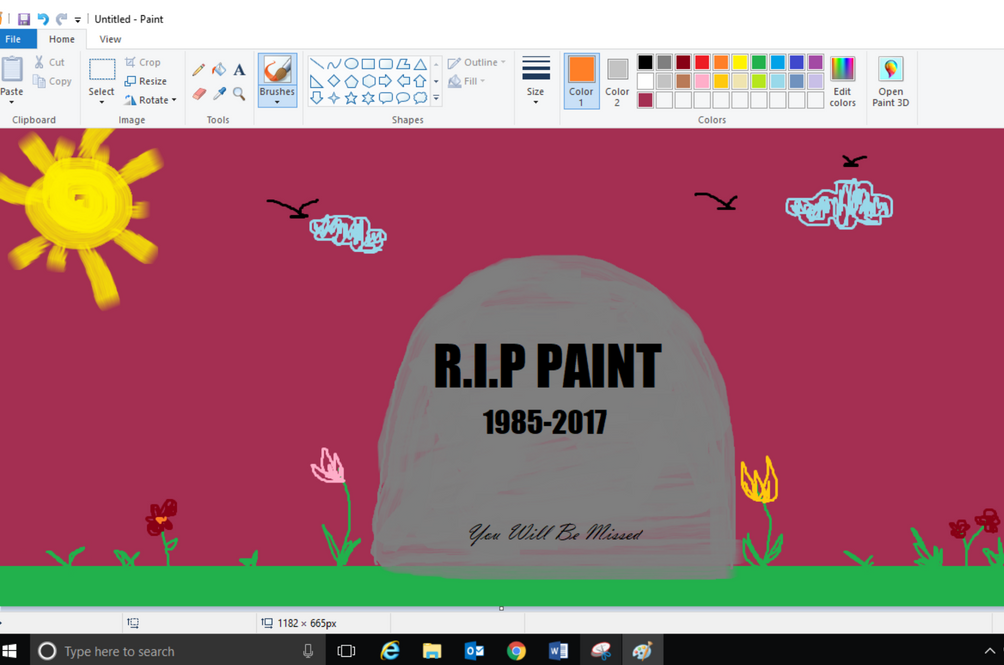The width and height of the screenshot is (1004, 665).
Task: Open the Size dropdown
Action: pos(536,81)
